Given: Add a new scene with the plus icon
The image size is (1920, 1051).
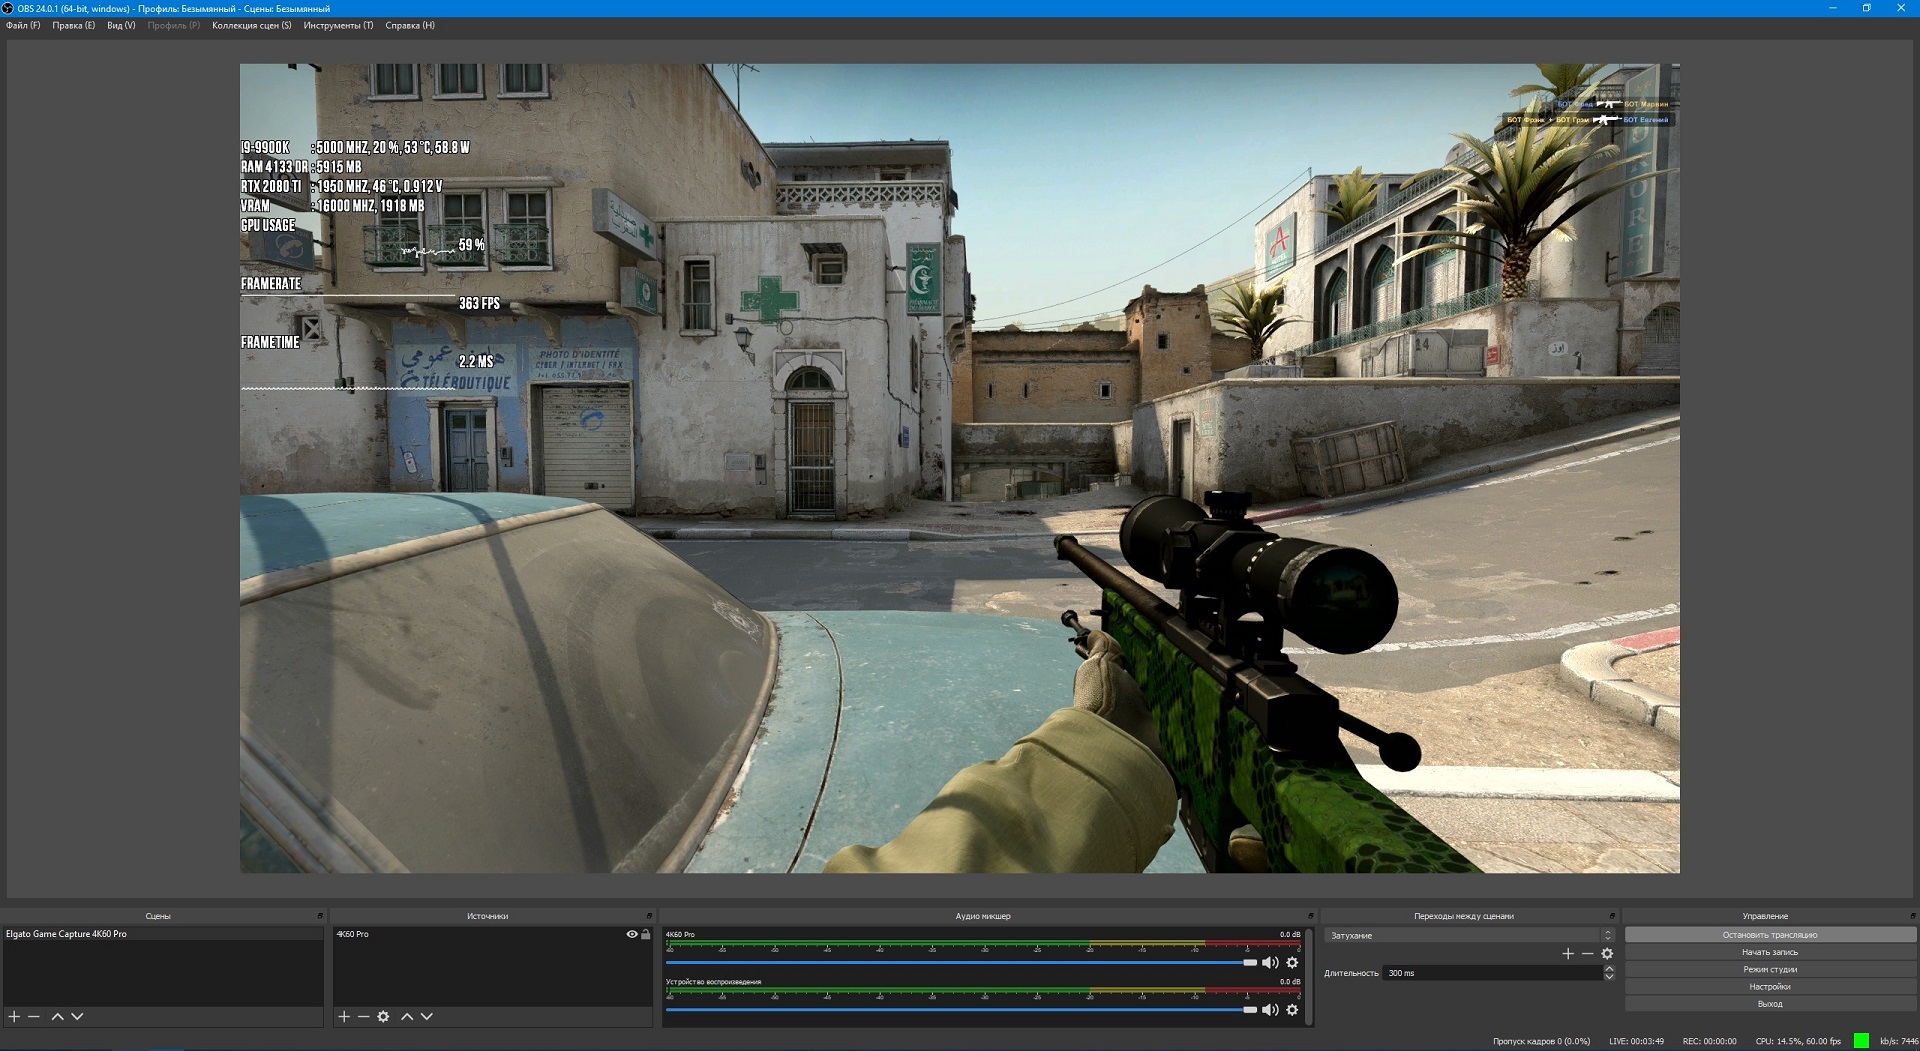Looking at the screenshot, I should [x=14, y=1016].
